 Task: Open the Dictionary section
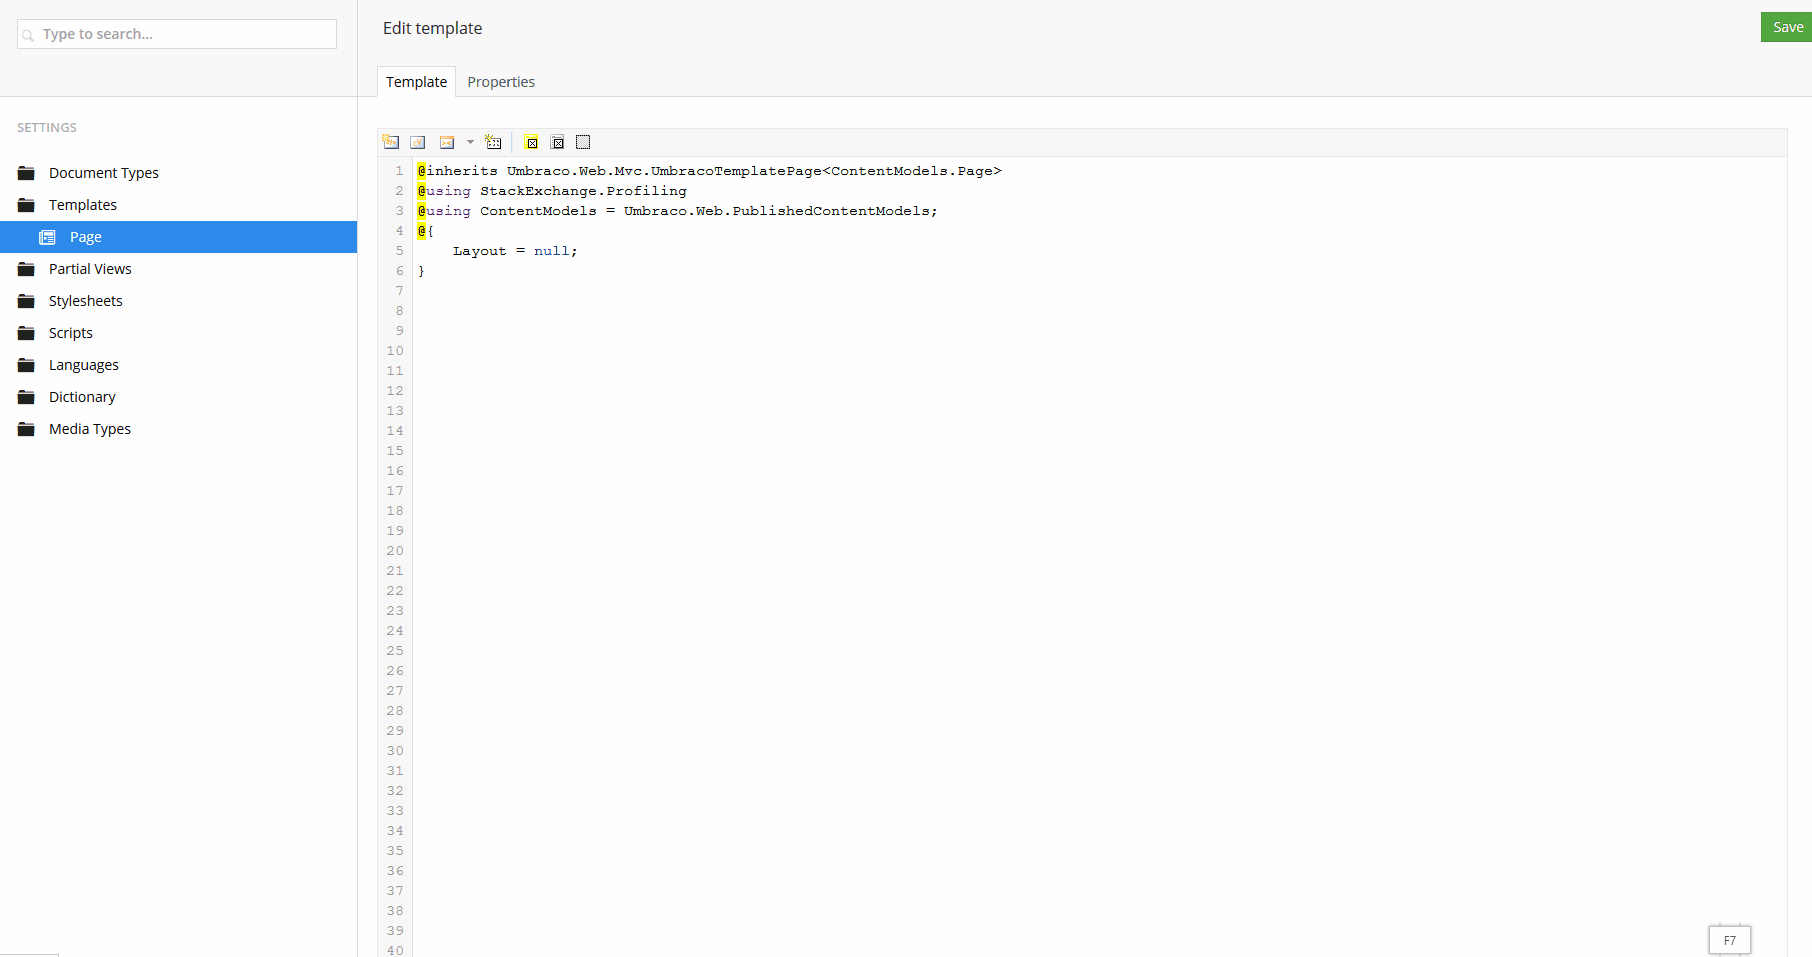click(x=81, y=396)
